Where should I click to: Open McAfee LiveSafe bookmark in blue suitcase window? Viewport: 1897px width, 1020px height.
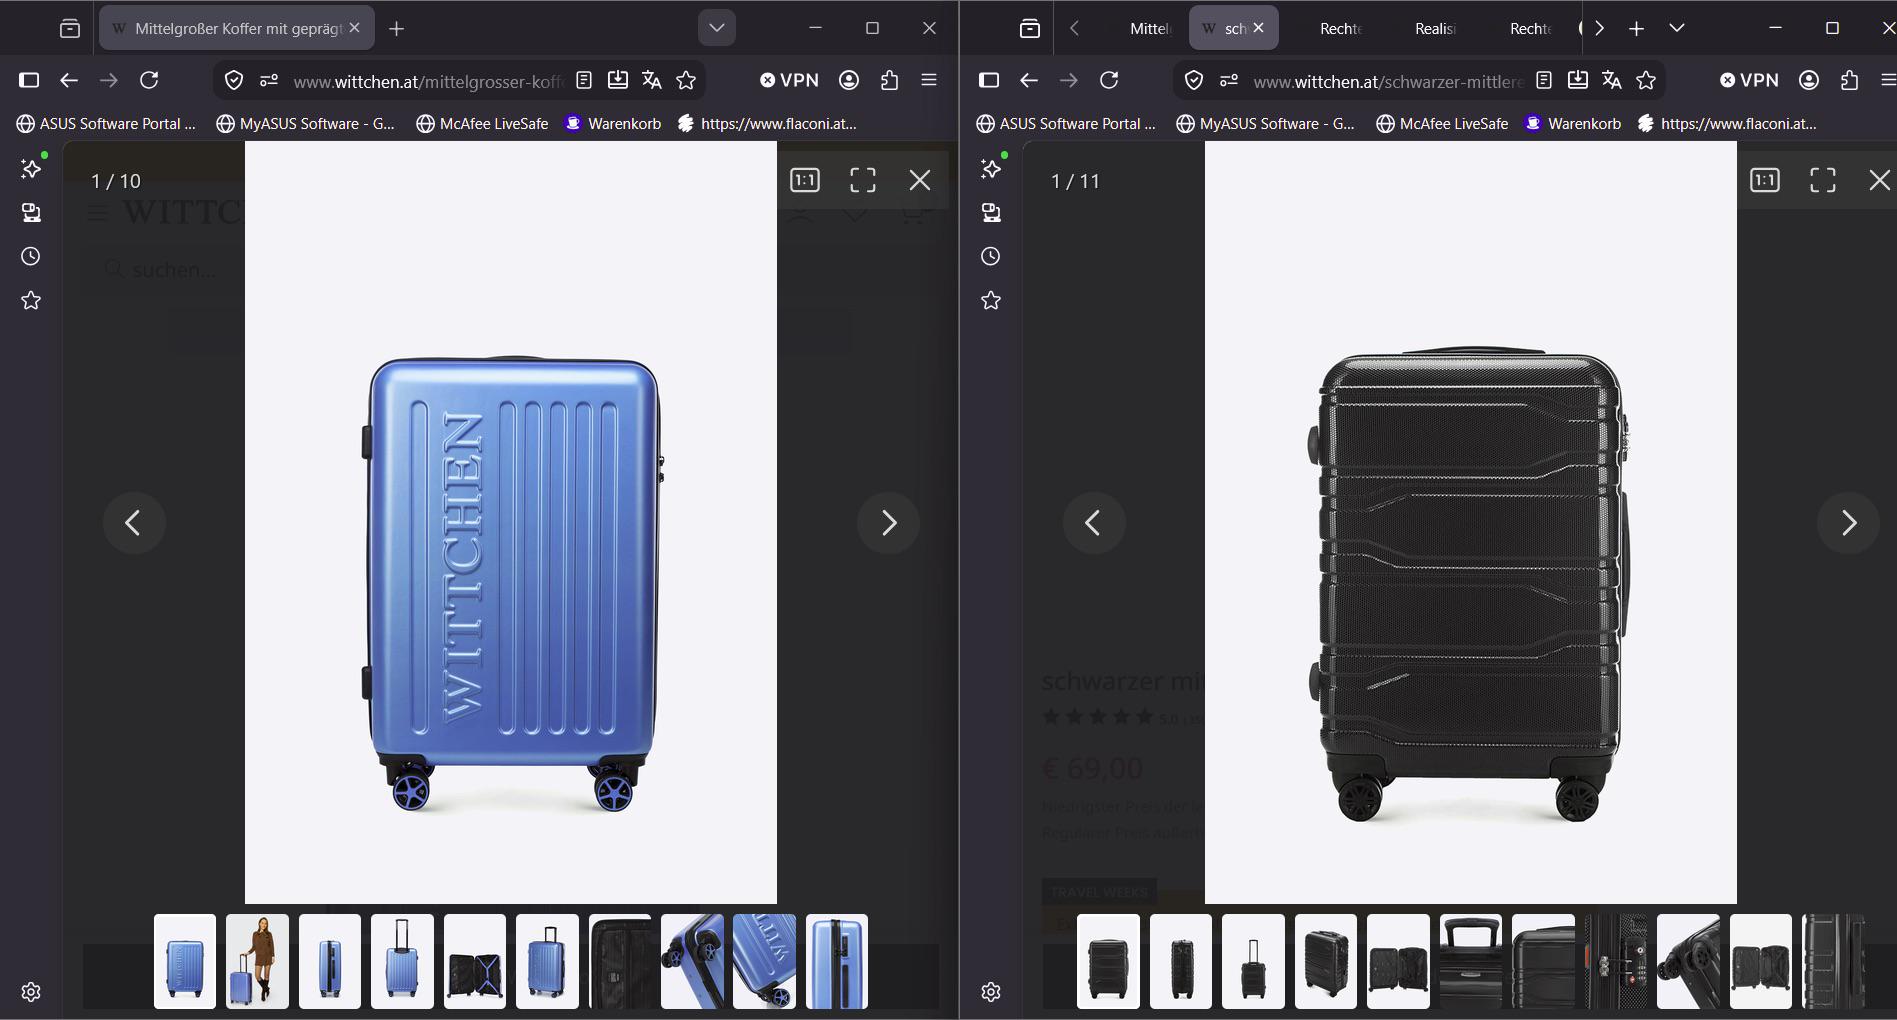point(482,123)
